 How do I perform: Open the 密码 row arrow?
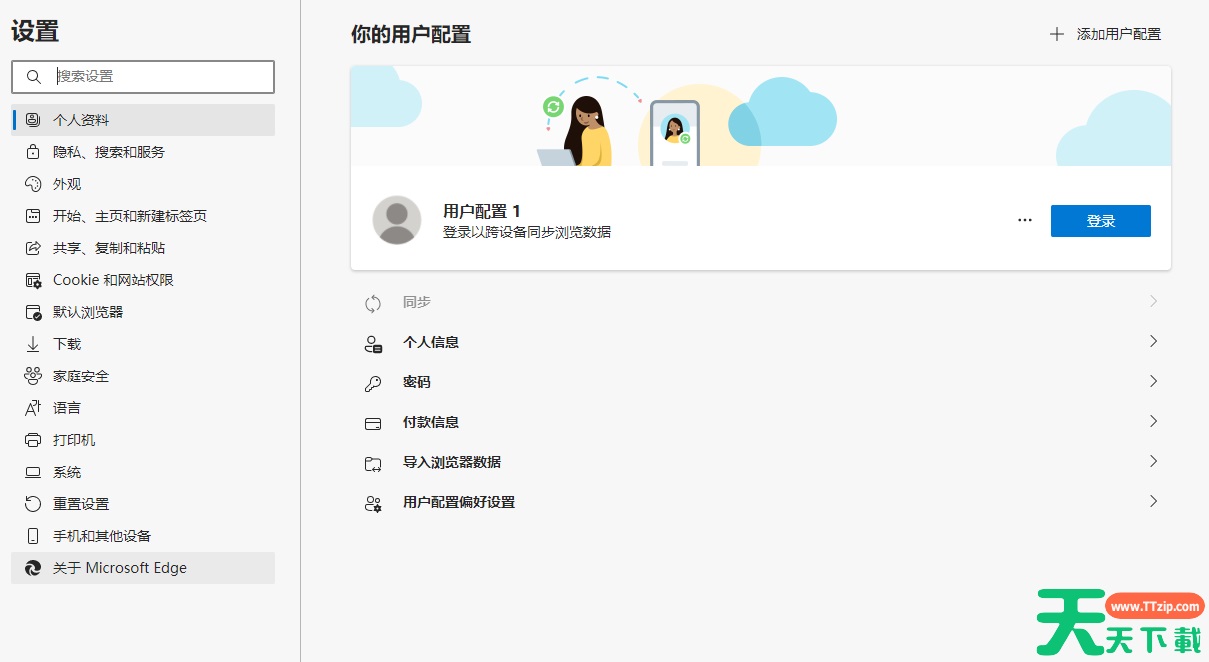pyautogui.click(x=1153, y=381)
